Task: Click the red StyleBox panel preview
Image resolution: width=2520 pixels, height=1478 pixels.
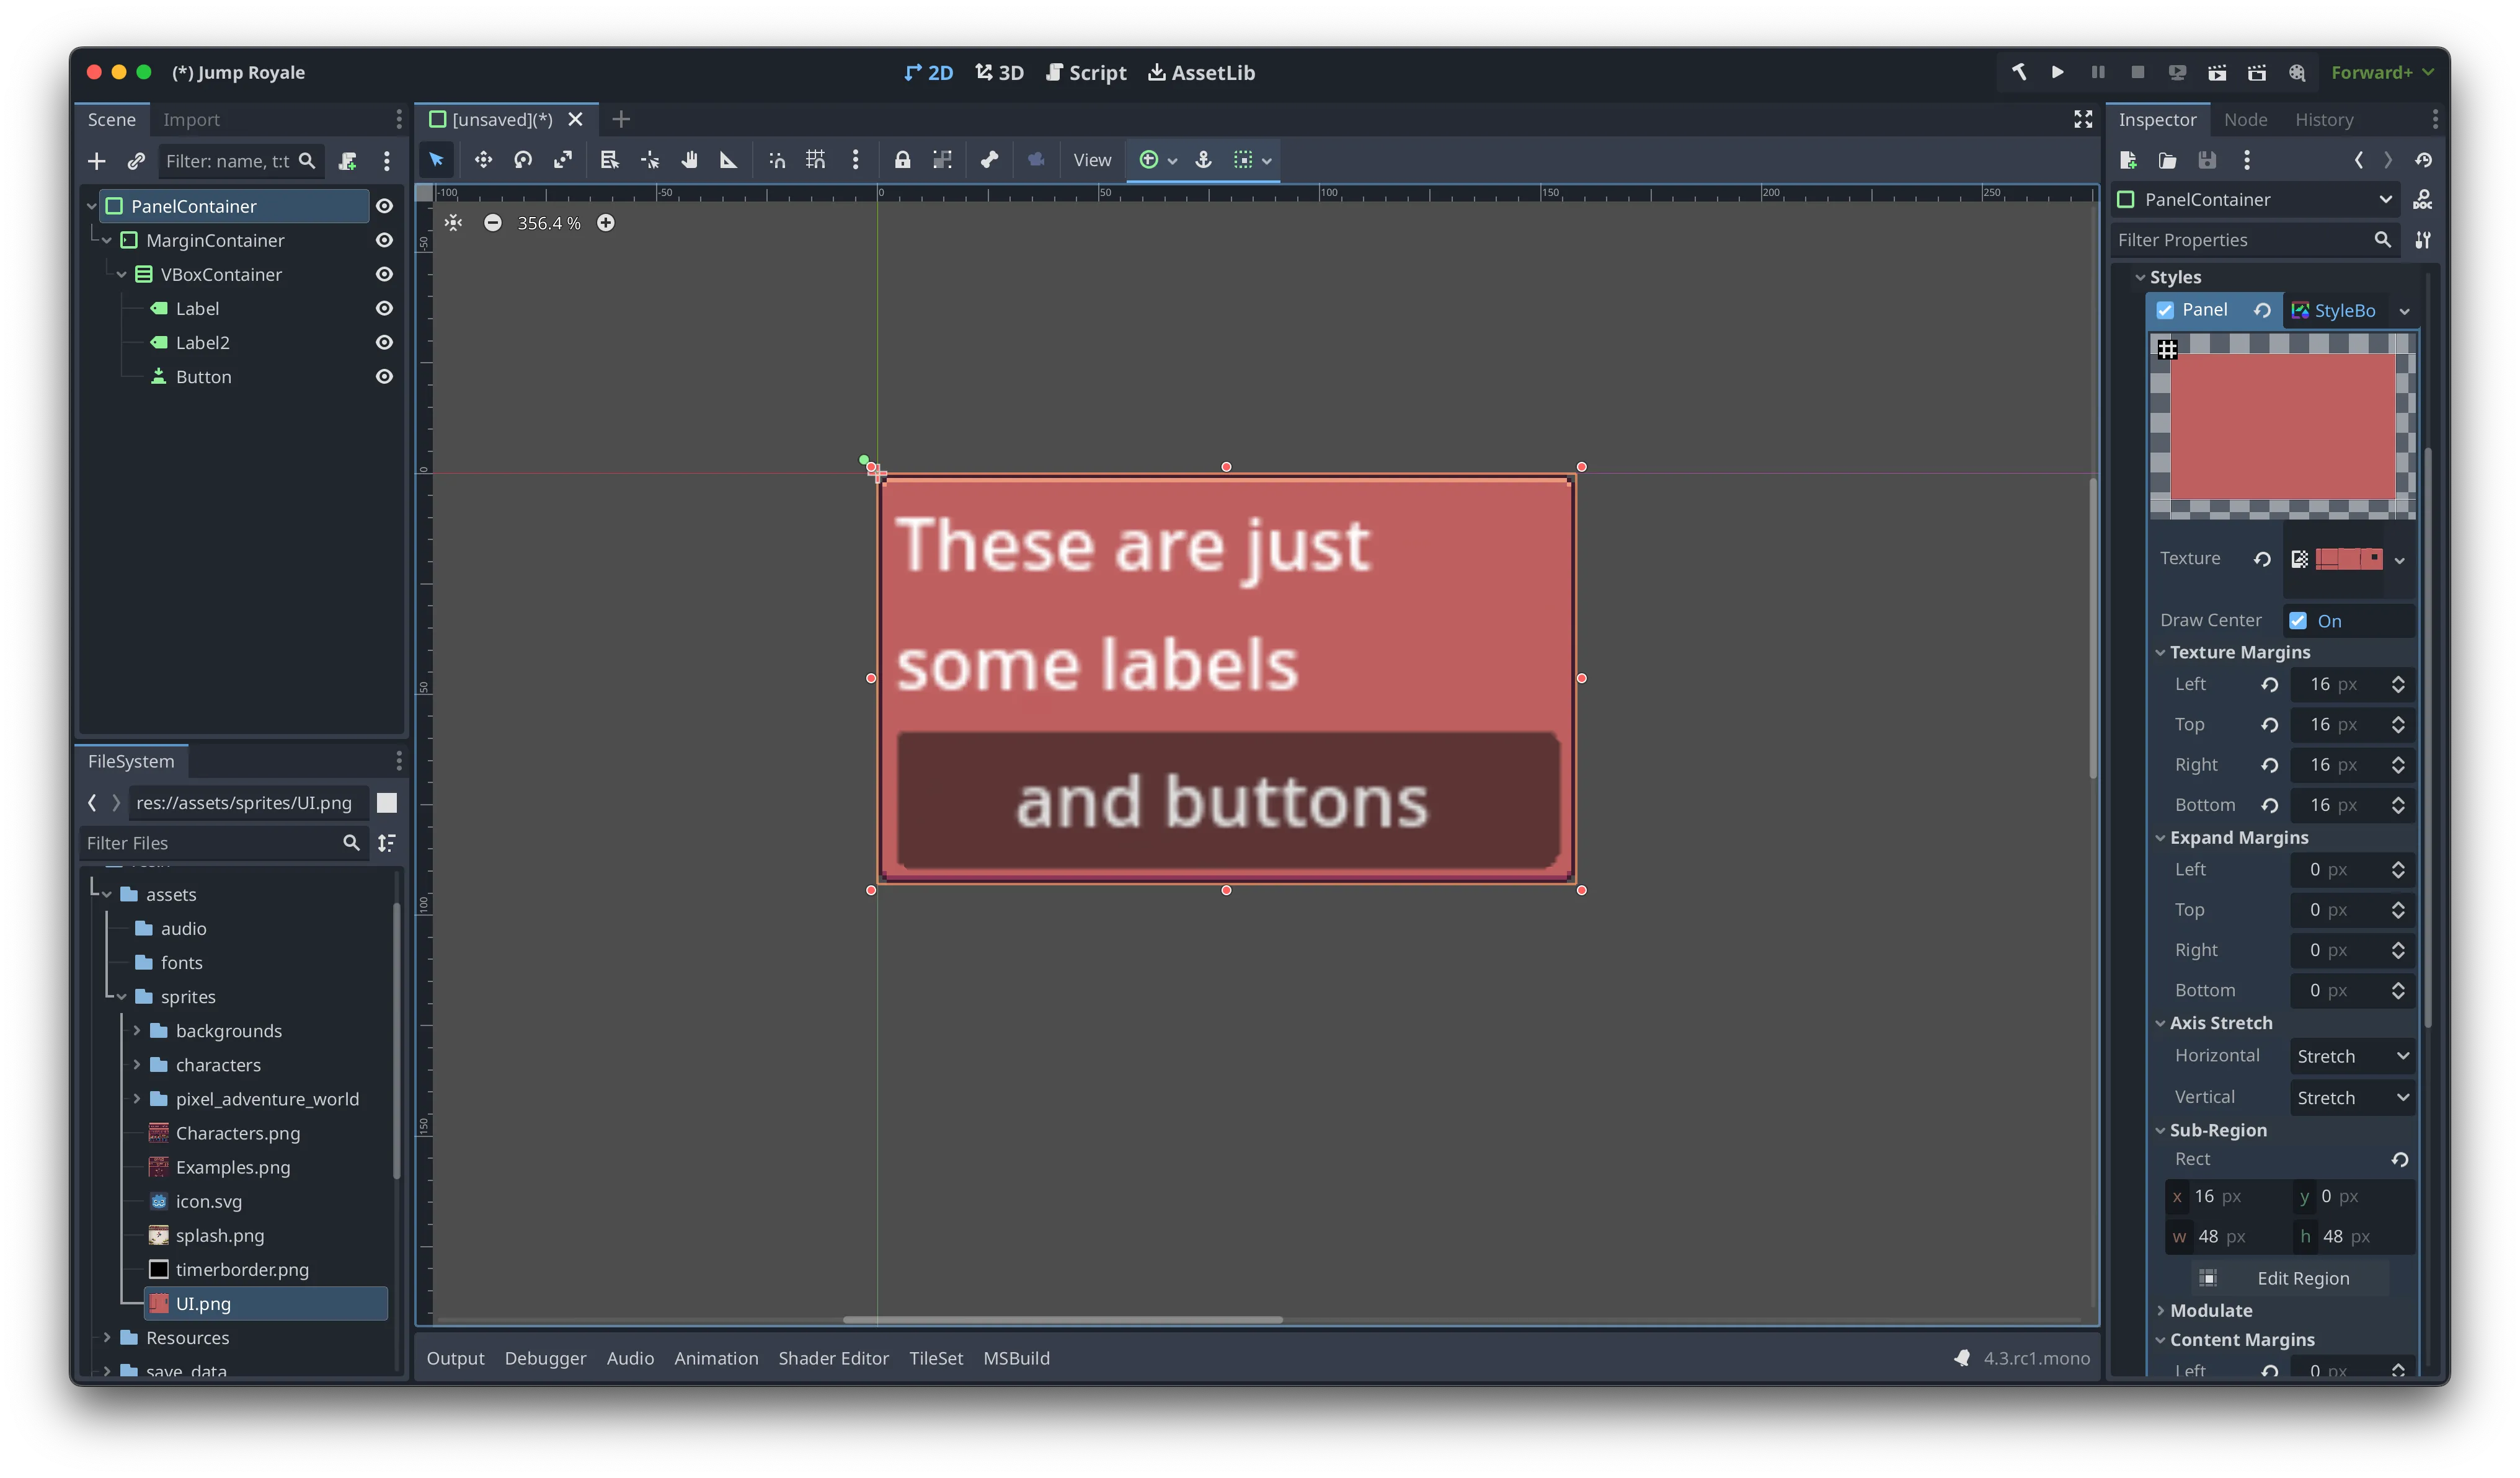Action: click(2283, 427)
